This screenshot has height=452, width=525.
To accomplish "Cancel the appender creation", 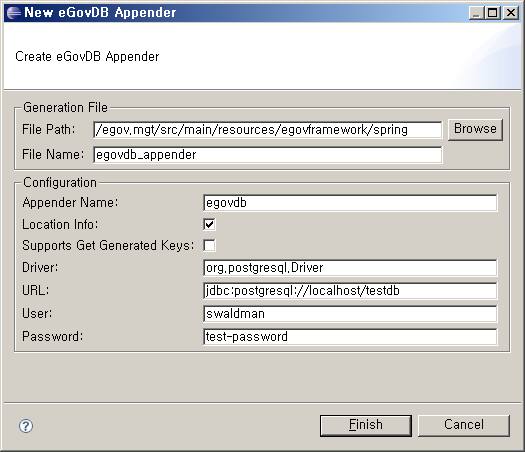I will tap(464, 426).
